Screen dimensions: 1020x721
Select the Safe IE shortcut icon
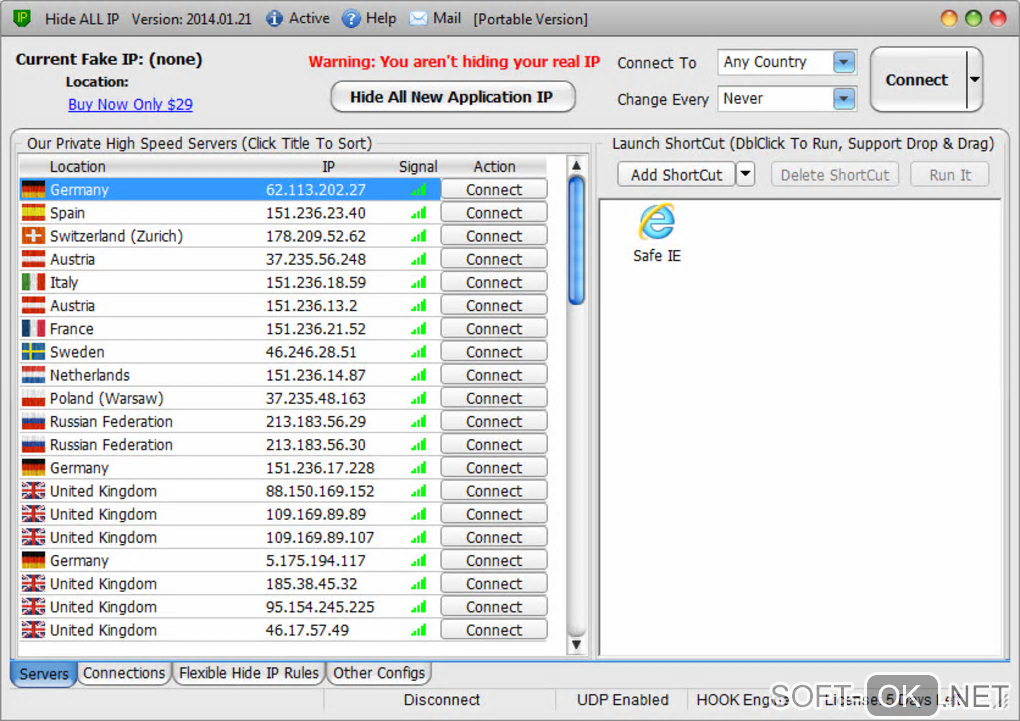coord(657,222)
